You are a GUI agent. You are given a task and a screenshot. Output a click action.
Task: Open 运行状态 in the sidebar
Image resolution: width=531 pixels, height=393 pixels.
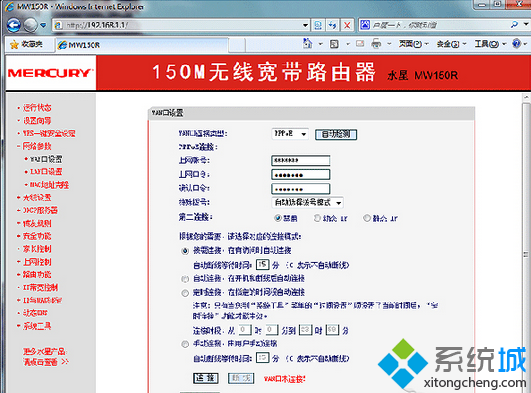coord(37,108)
